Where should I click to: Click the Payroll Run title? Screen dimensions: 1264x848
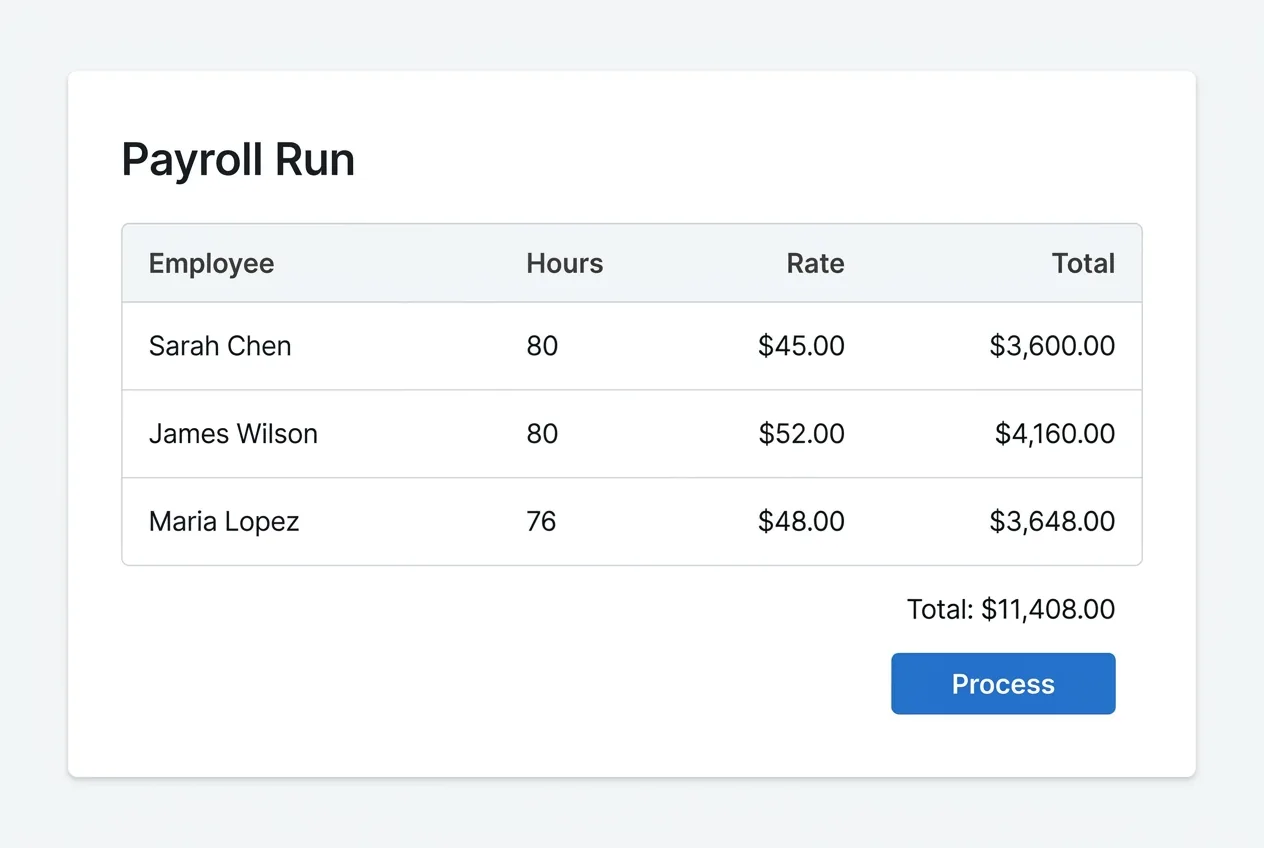pyautogui.click(x=237, y=158)
